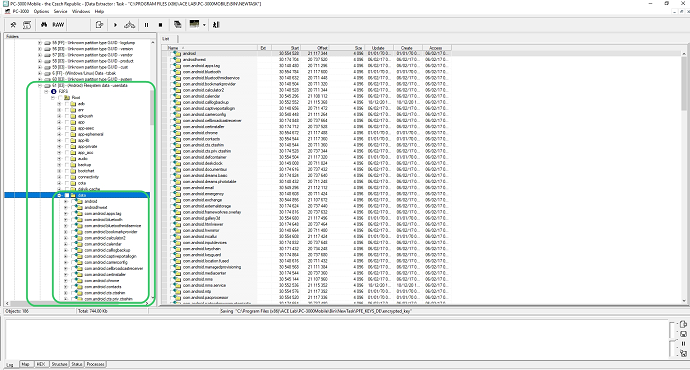Image resolution: width=690 pixels, height=370 pixels.
Task: Click the second toolbar icon next to the tools icon
Action: pyautogui.click(x=27, y=25)
